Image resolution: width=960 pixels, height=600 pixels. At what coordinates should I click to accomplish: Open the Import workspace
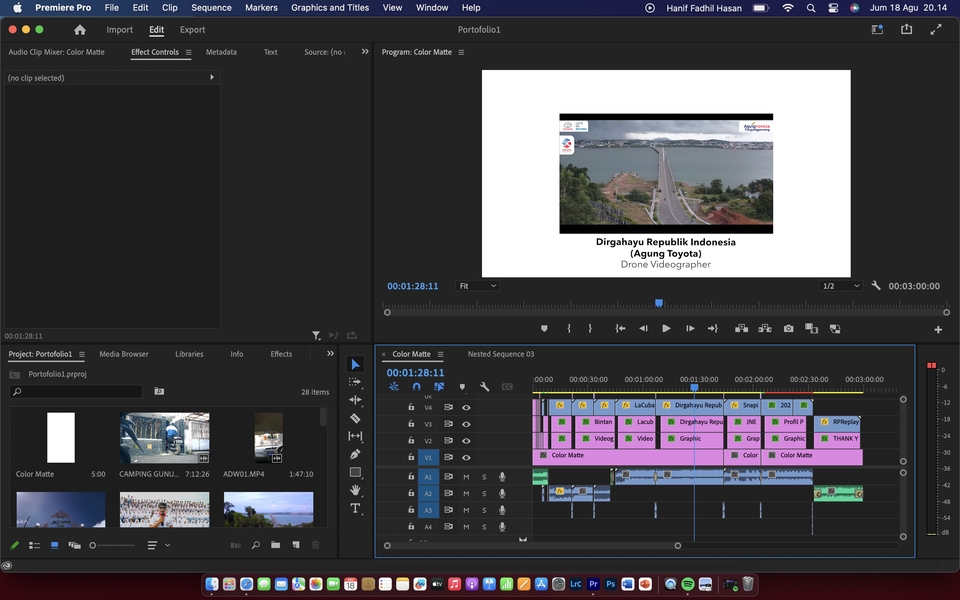pyautogui.click(x=119, y=29)
